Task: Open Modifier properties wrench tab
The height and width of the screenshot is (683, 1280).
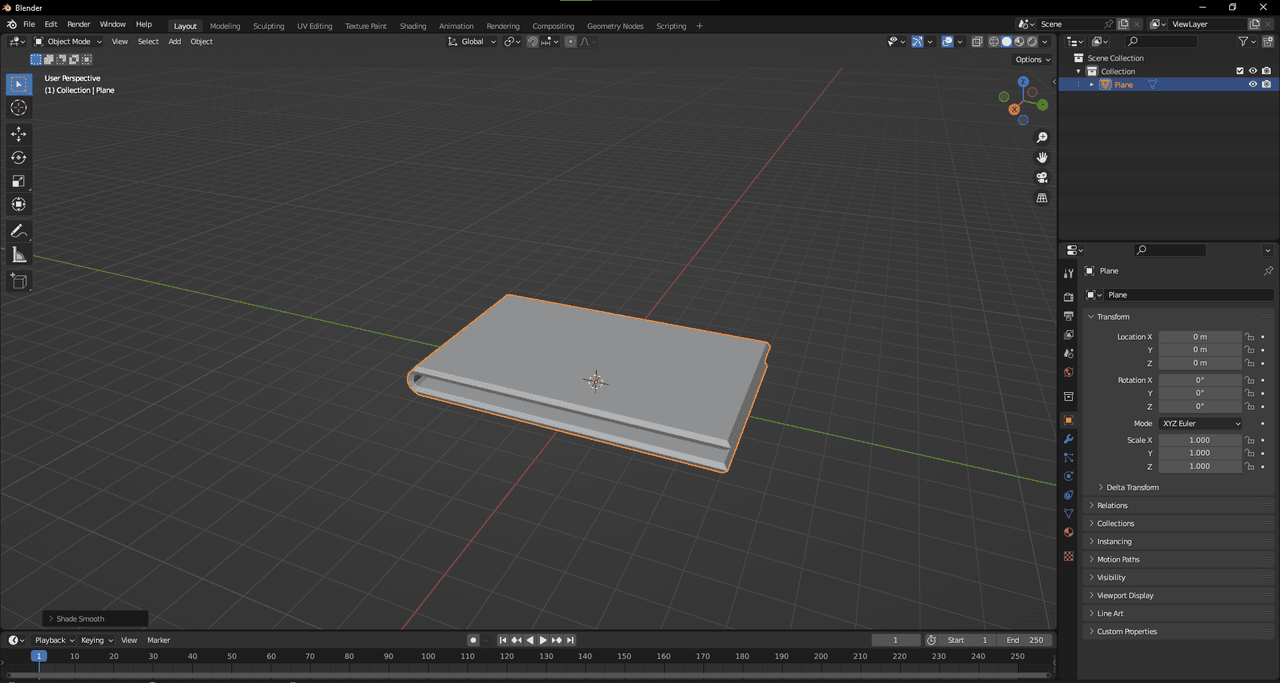Action: point(1068,439)
